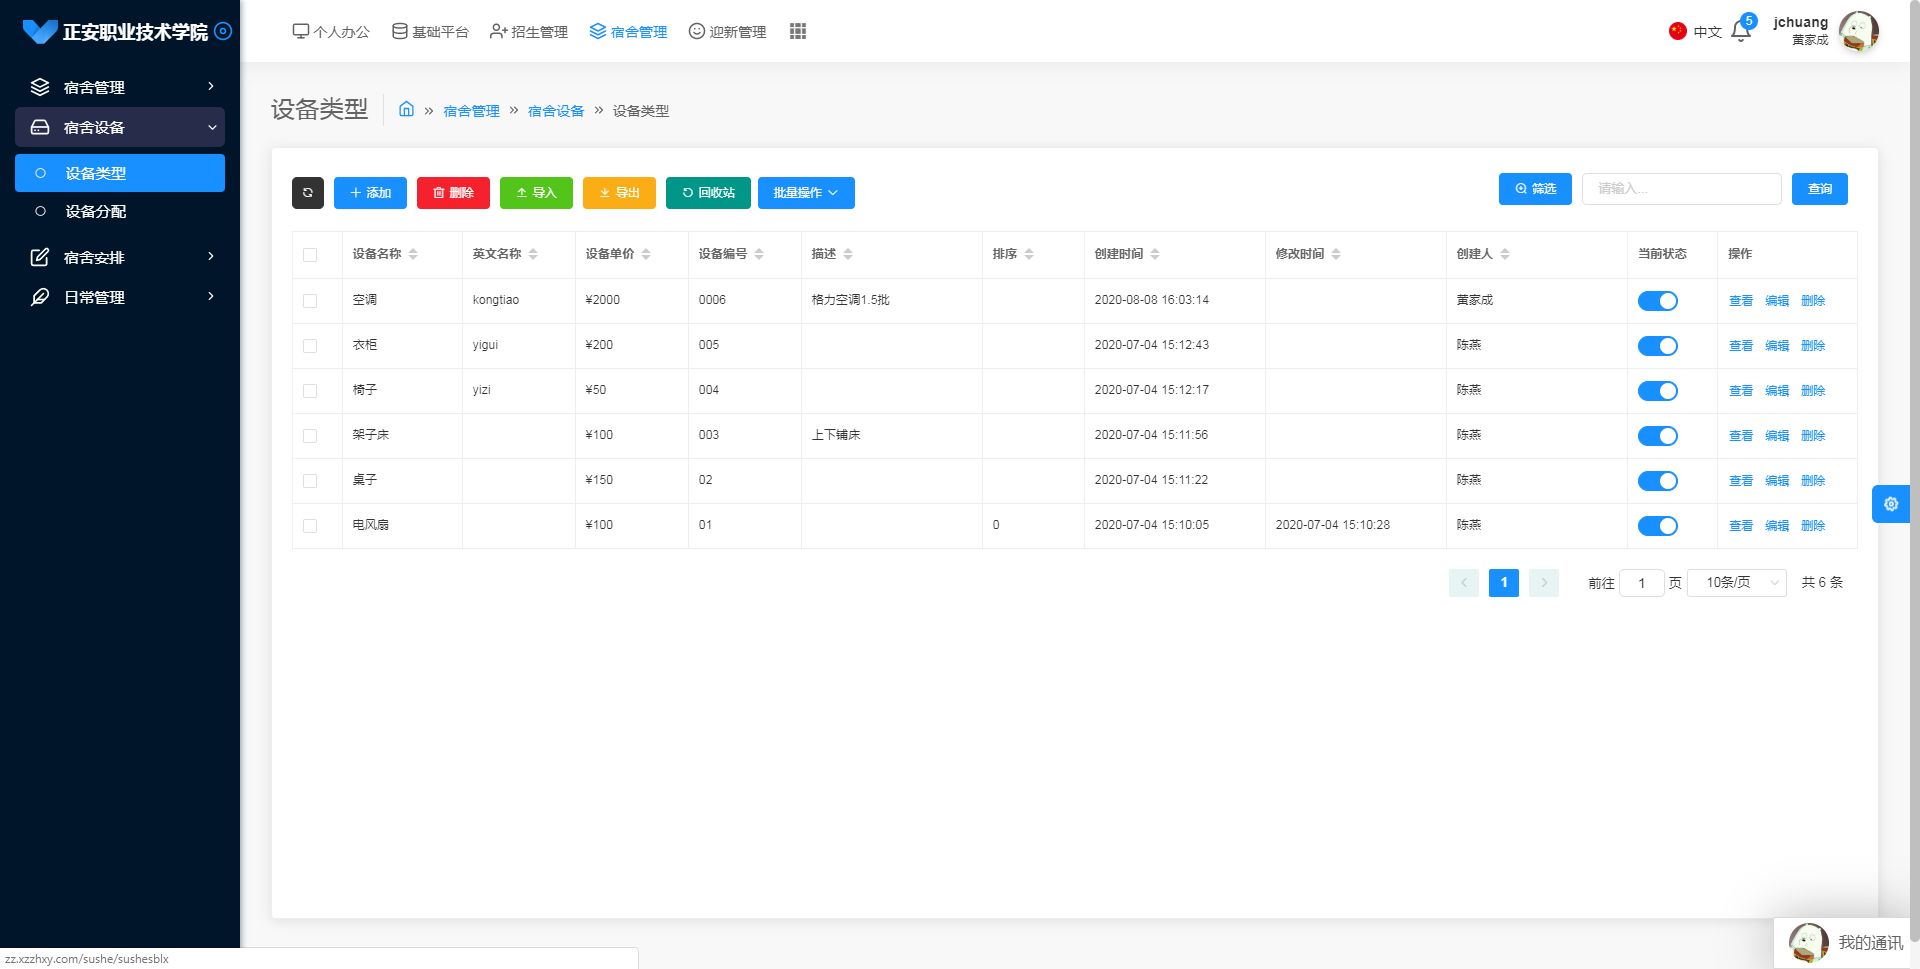
Task: Check the 椅子 row checkbox
Action: pos(310,391)
